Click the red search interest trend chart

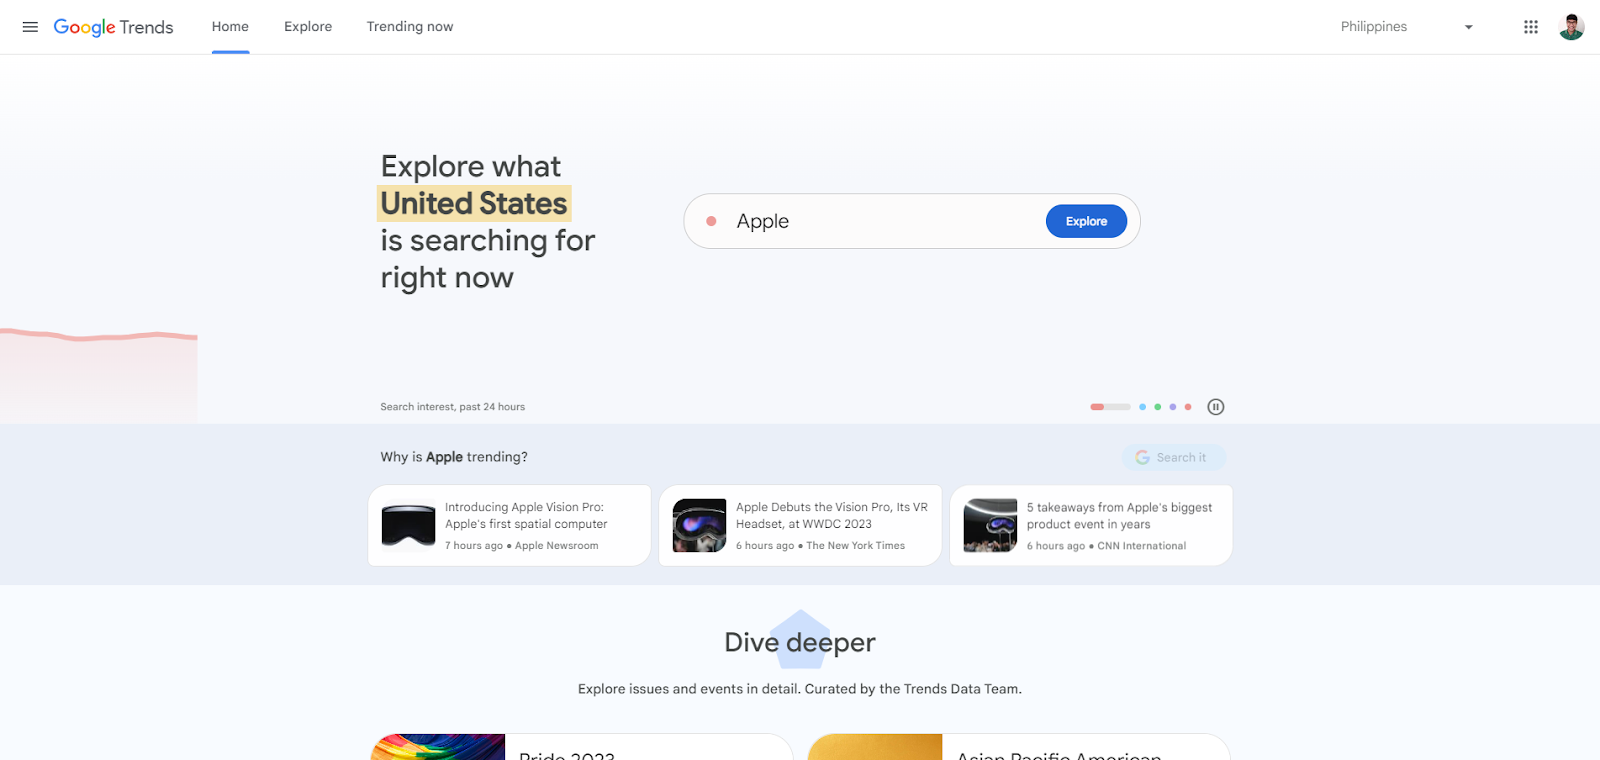click(98, 376)
